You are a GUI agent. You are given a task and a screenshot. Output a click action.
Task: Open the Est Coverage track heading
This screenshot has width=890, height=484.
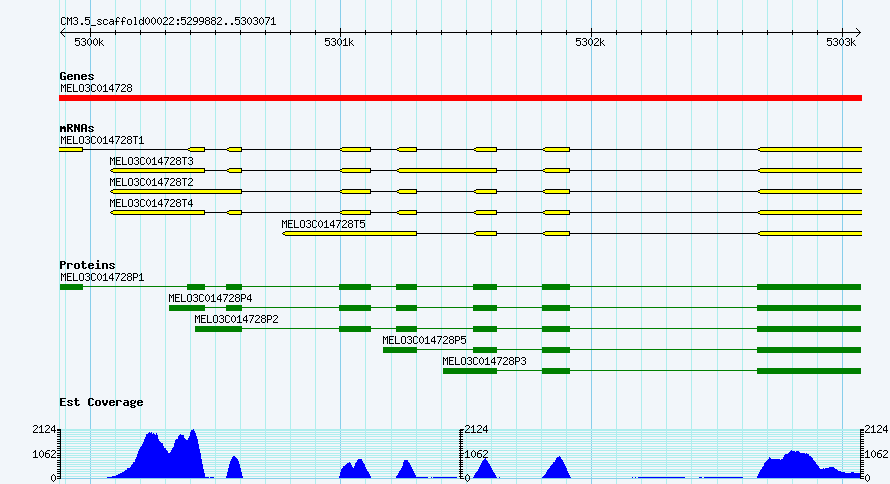(x=101, y=402)
